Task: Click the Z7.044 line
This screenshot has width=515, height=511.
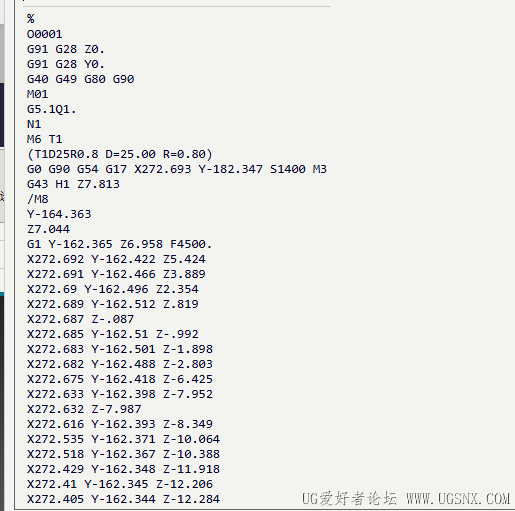Action: click(x=48, y=229)
